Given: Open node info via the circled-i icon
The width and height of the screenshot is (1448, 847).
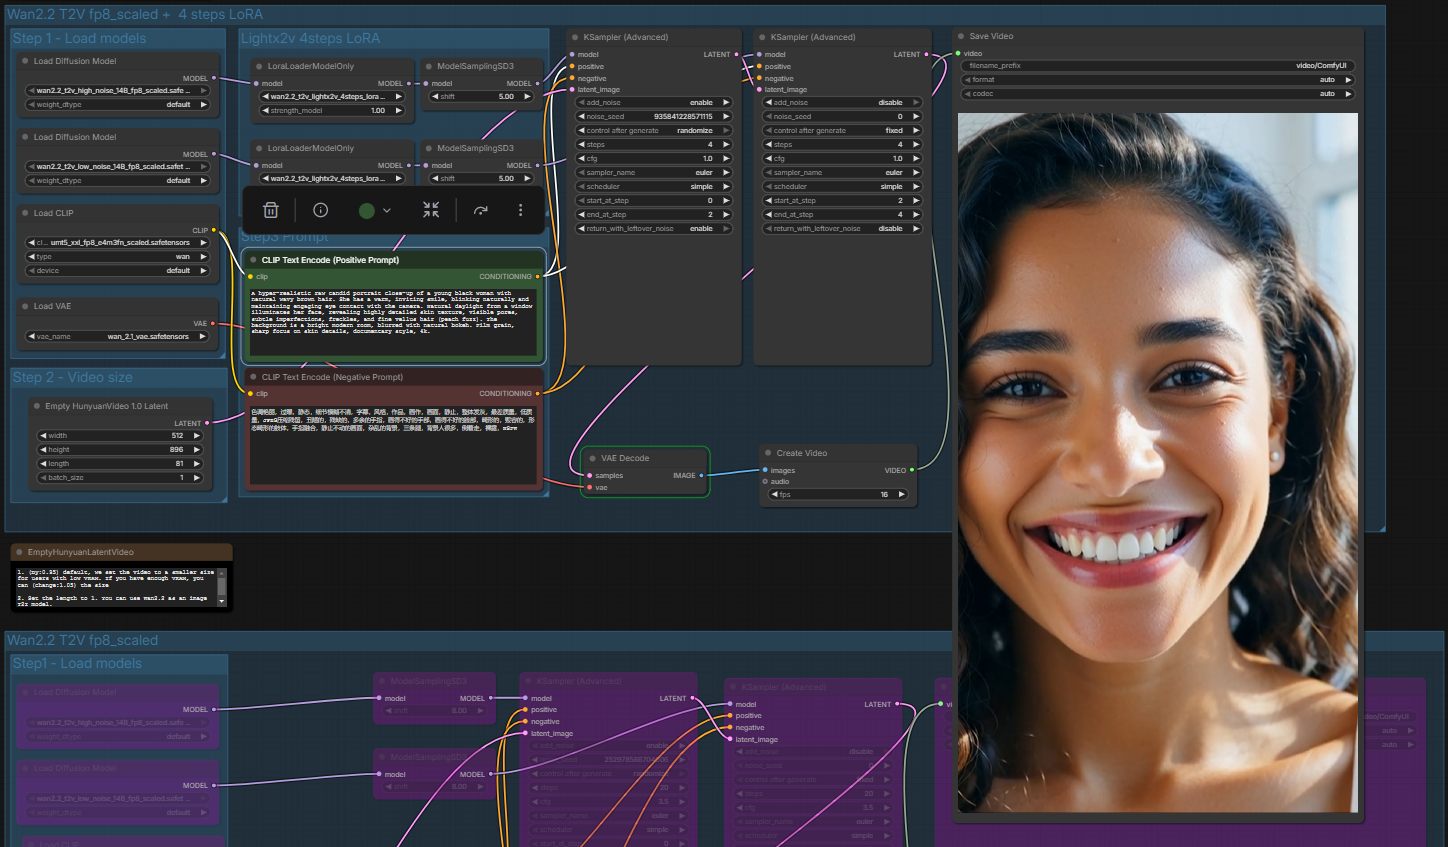Looking at the screenshot, I should [x=320, y=210].
